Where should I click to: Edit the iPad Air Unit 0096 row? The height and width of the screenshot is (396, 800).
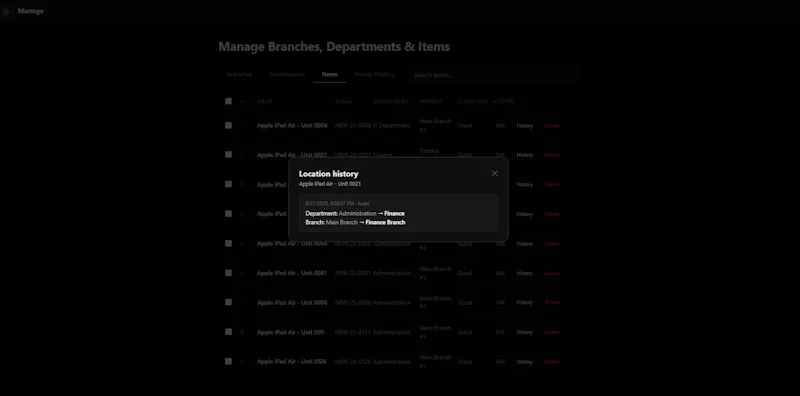click(501, 303)
